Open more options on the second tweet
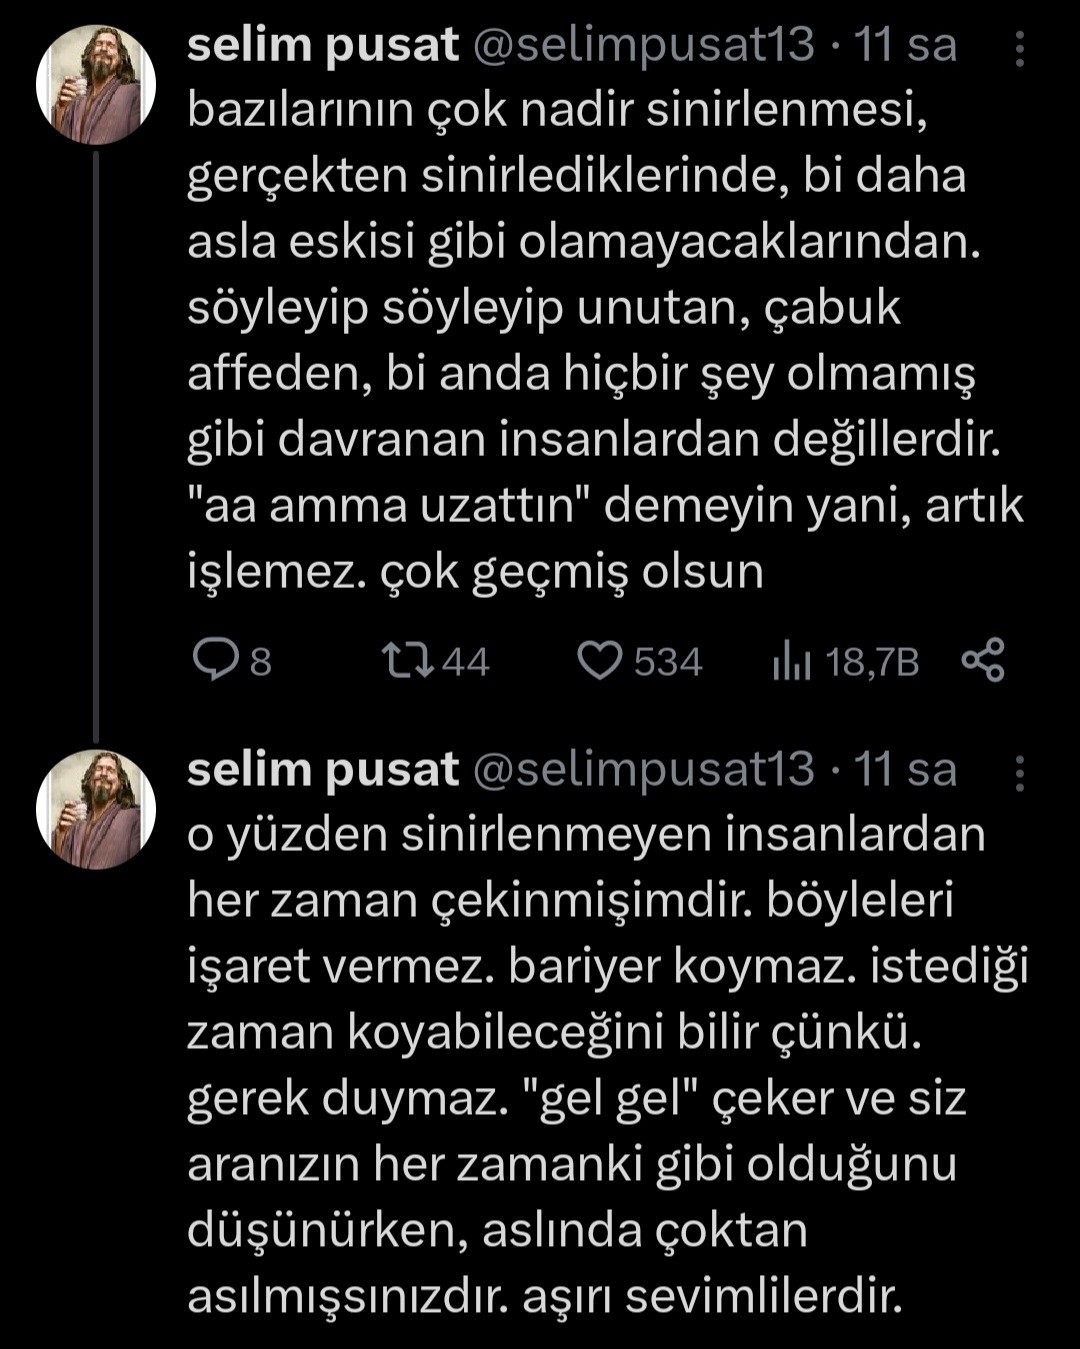The image size is (1080, 1349). click(1019, 773)
